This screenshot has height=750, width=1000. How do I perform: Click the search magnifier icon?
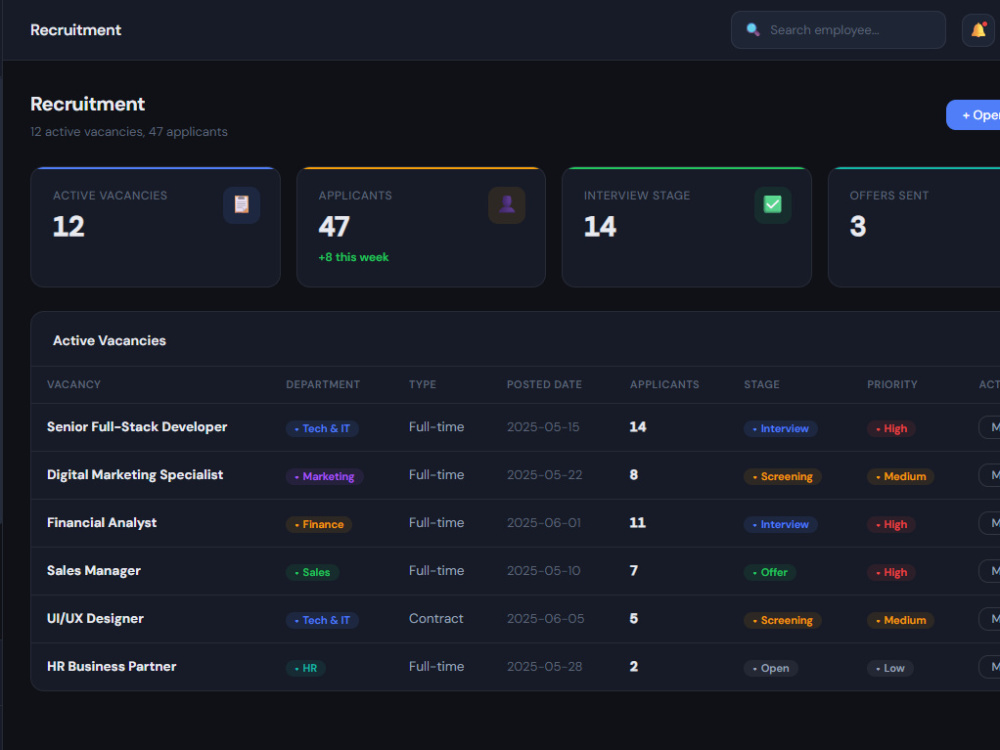point(753,30)
